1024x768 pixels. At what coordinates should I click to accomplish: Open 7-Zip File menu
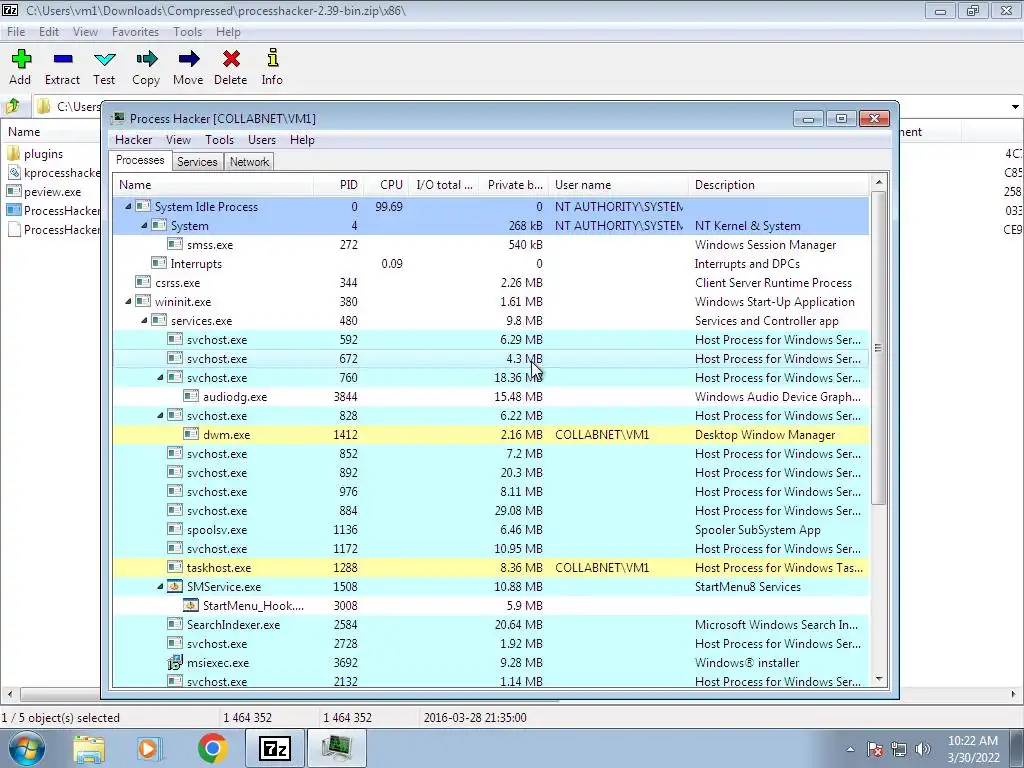pyautogui.click(x=16, y=31)
